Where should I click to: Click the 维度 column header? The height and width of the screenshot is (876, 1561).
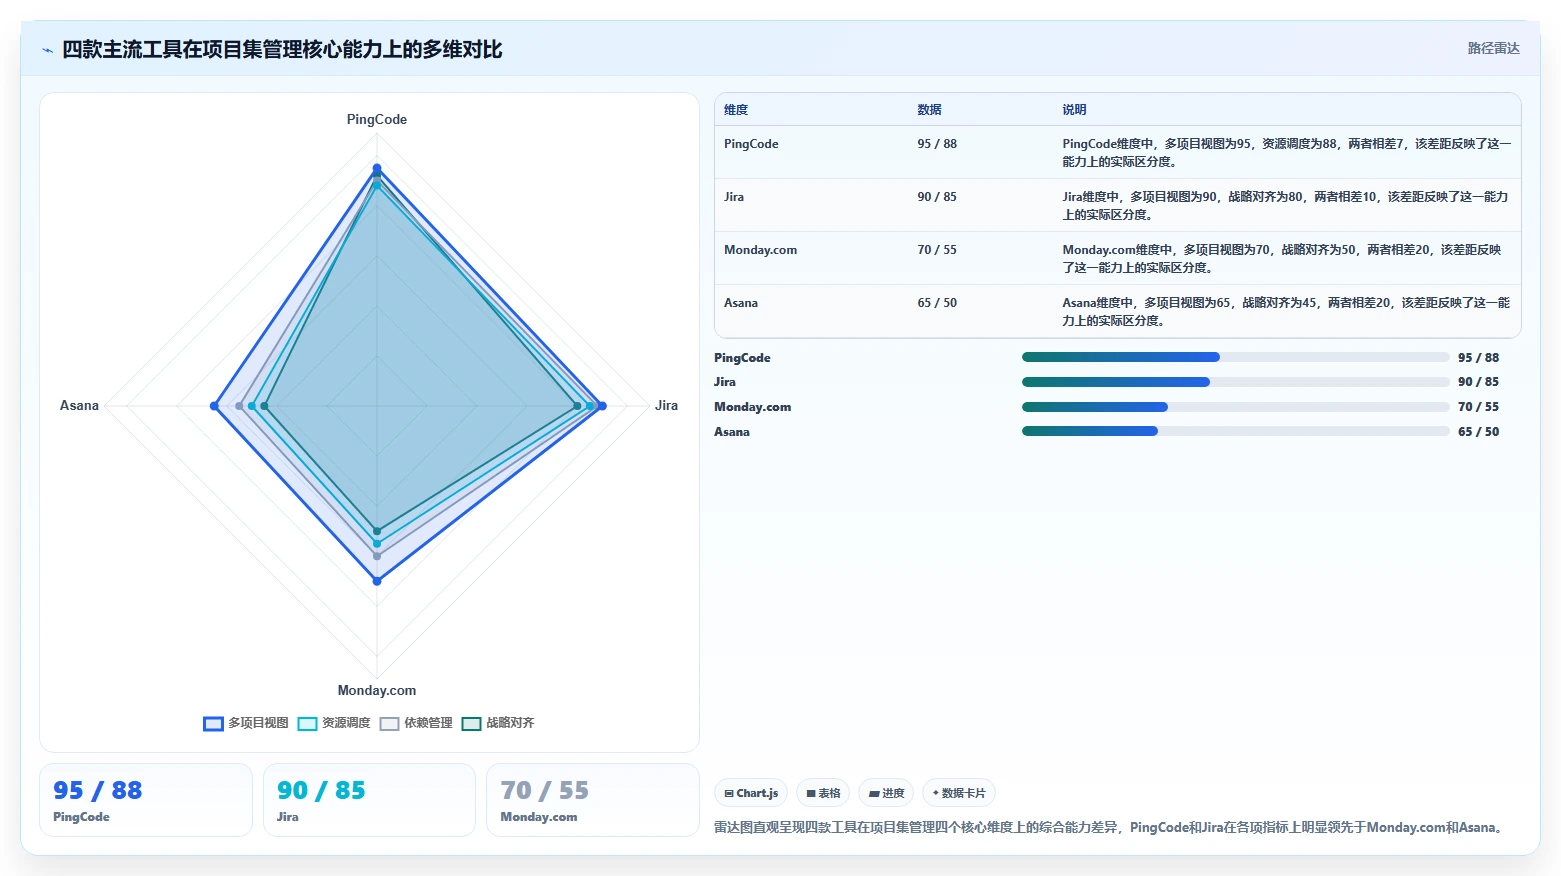(x=736, y=110)
